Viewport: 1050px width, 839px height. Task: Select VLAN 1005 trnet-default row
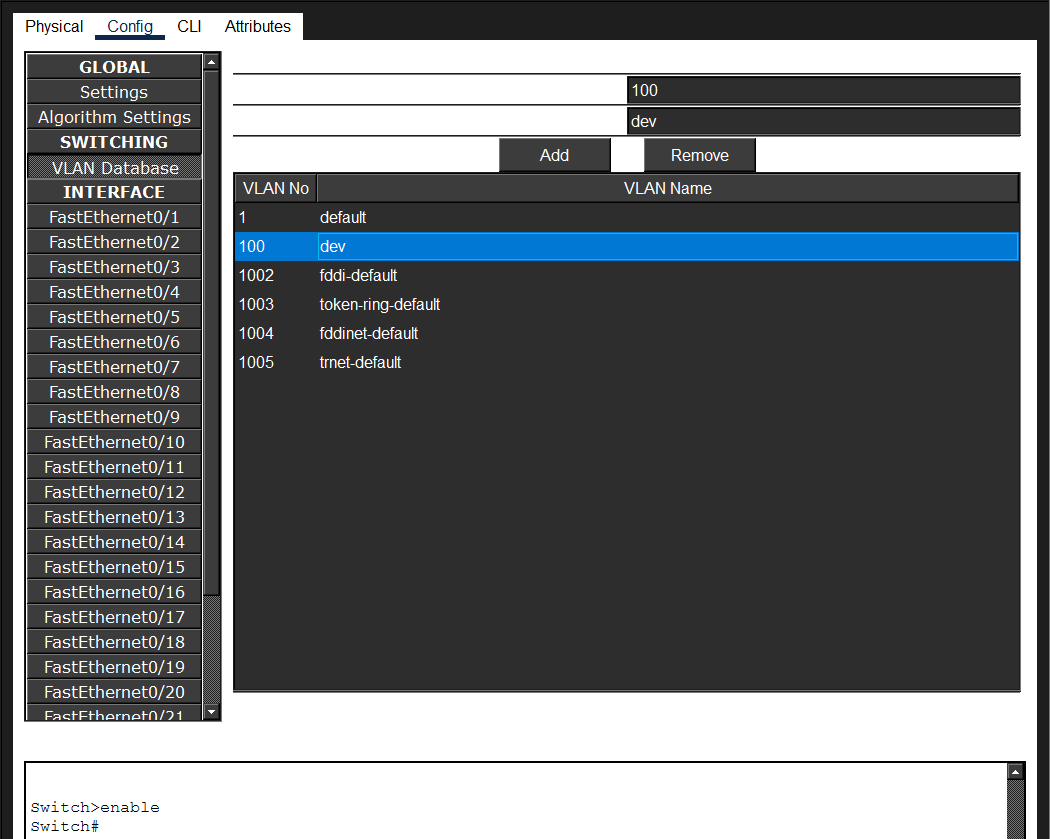[627, 362]
